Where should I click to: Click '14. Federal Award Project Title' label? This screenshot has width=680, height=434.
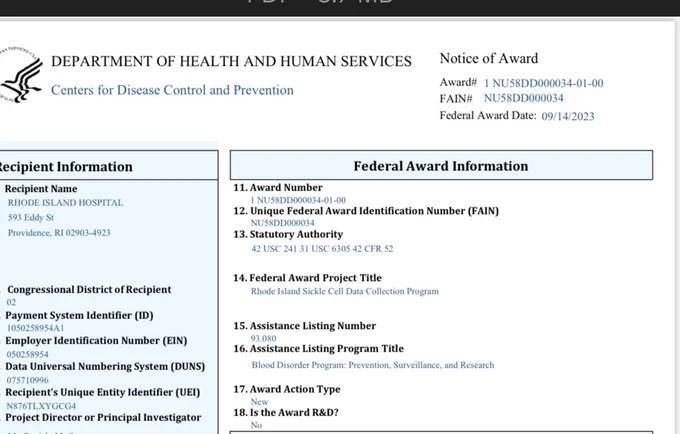307,278
